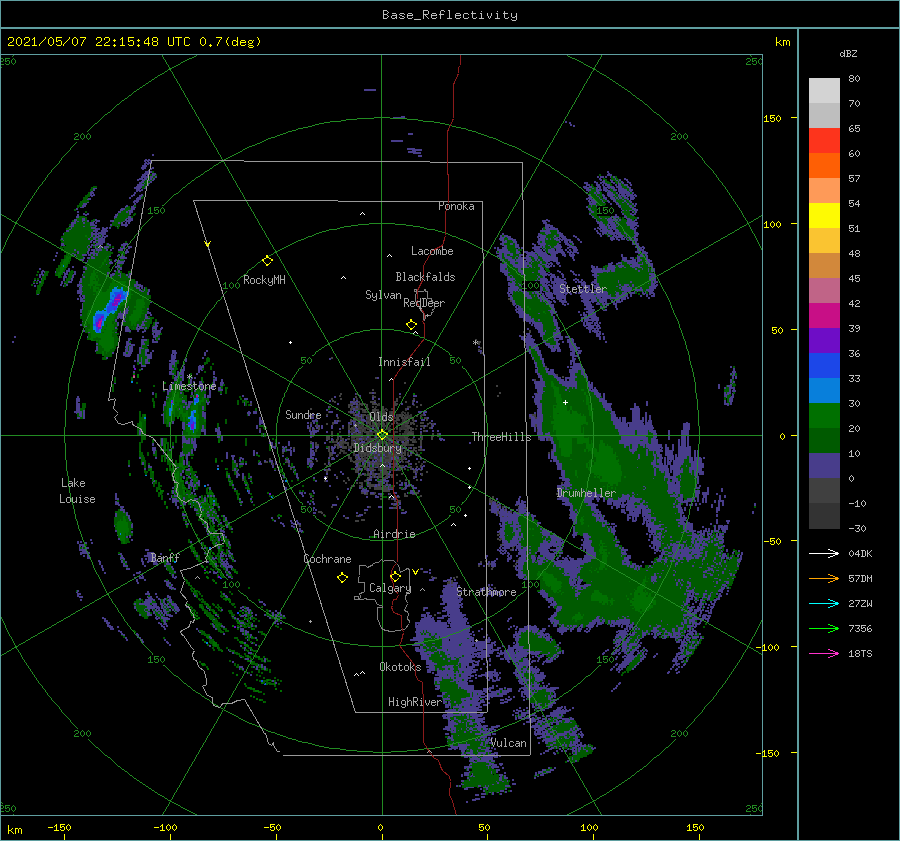Click the orange 57–60 dBZ legend swatch

(x=824, y=166)
